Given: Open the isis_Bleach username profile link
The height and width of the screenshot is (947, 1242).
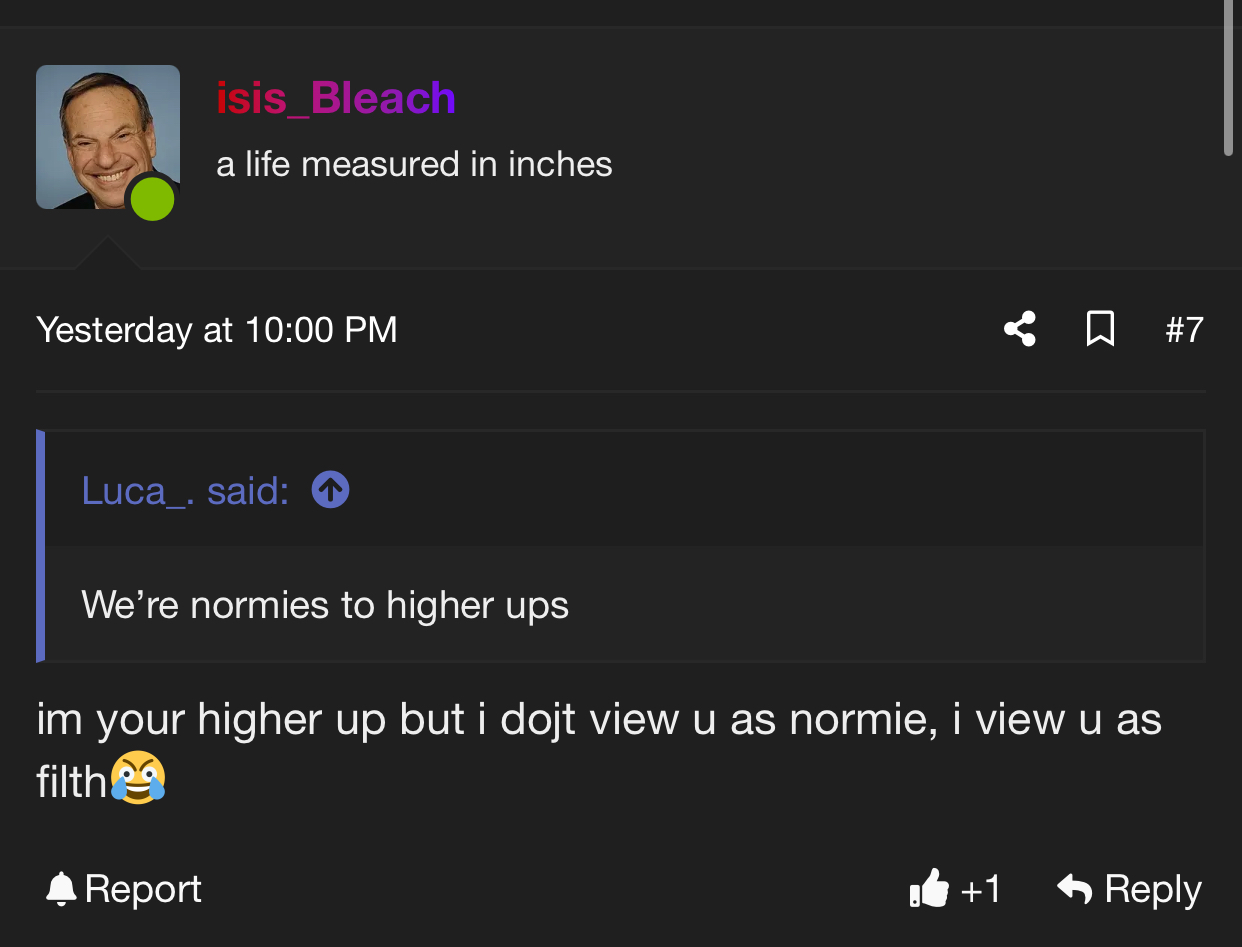Looking at the screenshot, I should [336, 98].
